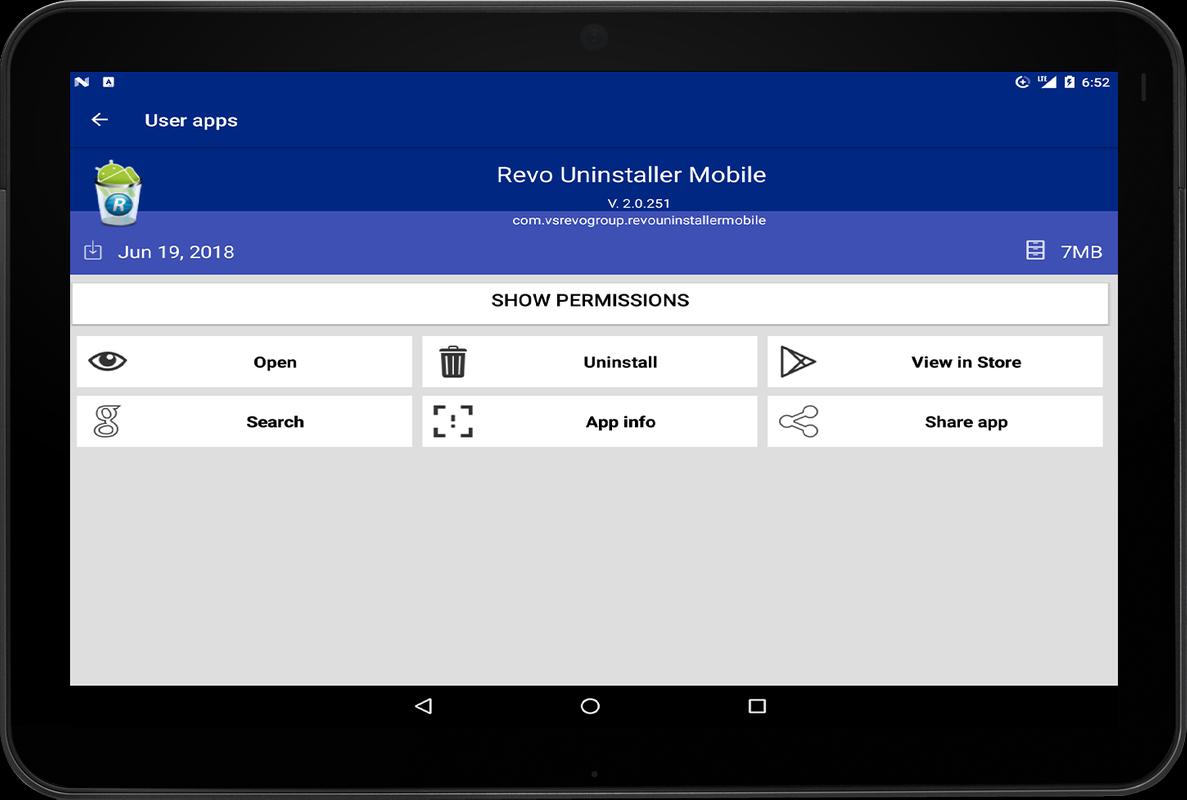This screenshot has height=800, width=1187.
Task: Click the User apps title
Action: click(191, 121)
